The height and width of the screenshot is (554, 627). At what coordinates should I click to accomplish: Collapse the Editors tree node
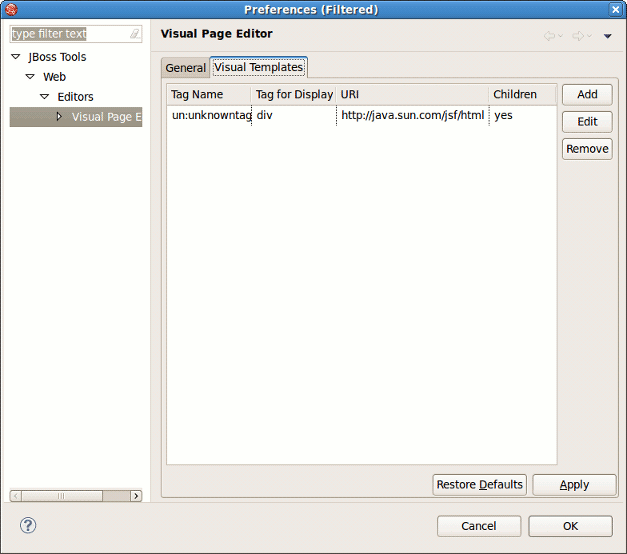44,97
